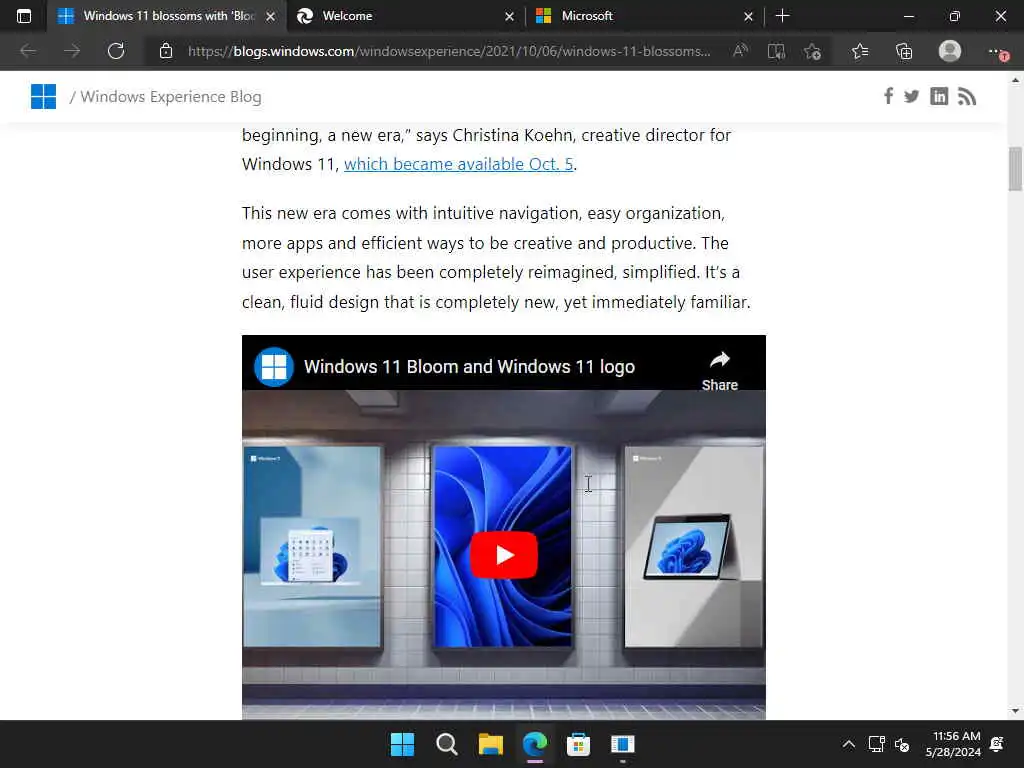
Task: View site information lock icon
Action: 166,51
